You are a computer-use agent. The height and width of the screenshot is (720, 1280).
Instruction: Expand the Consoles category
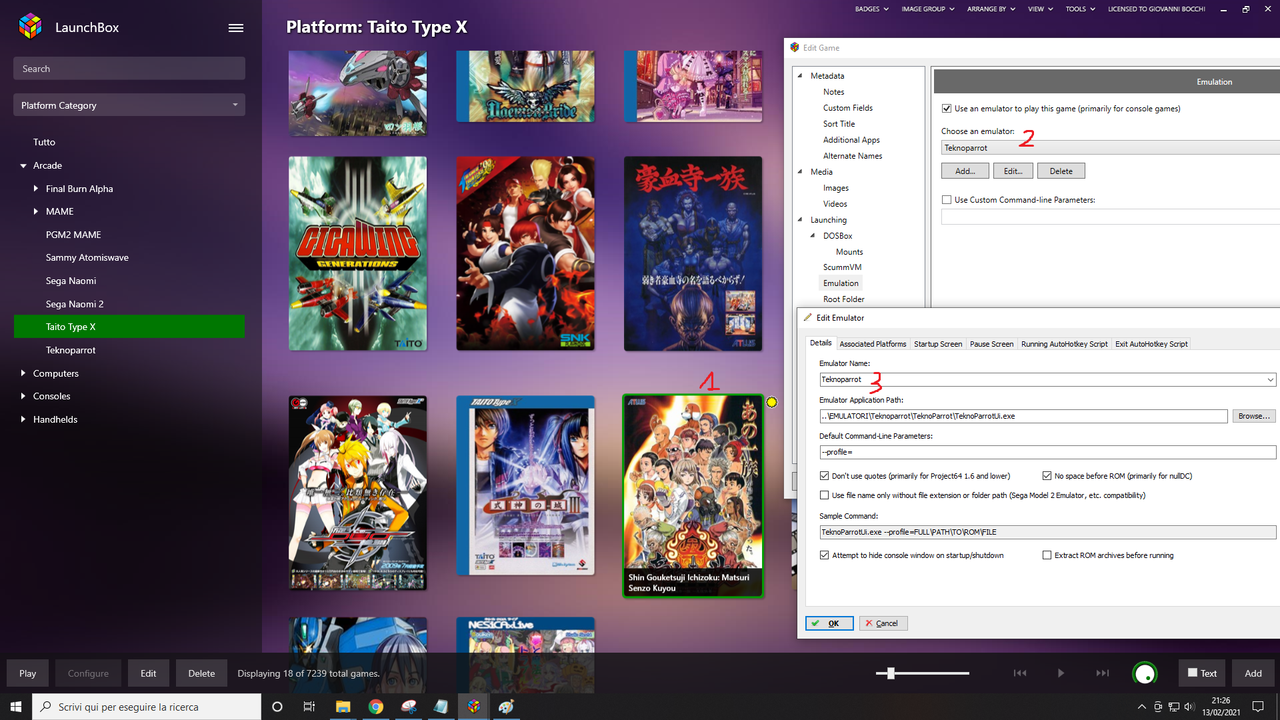tap(24, 397)
